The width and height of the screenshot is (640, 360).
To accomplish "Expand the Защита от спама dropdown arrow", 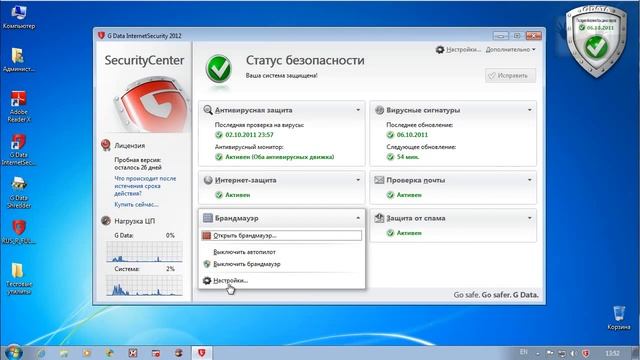I will 529,218.
